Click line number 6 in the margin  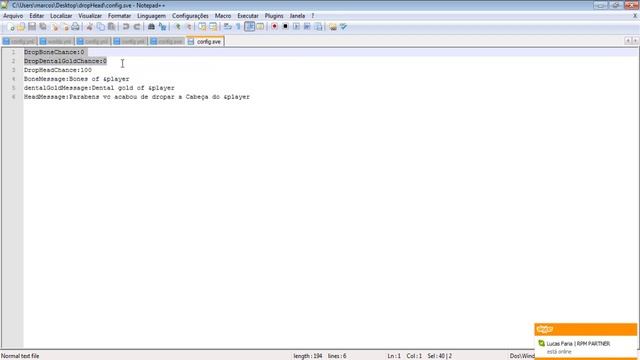[x=13, y=97]
